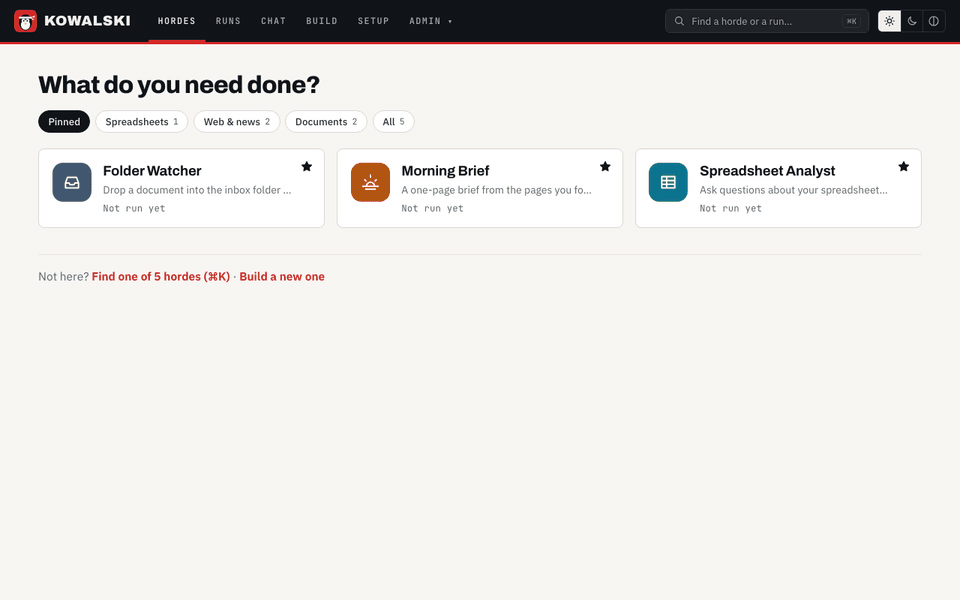Click Morning Brief's Not run yet status
The width and height of the screenshot is (960, 600).
point(432,208)
